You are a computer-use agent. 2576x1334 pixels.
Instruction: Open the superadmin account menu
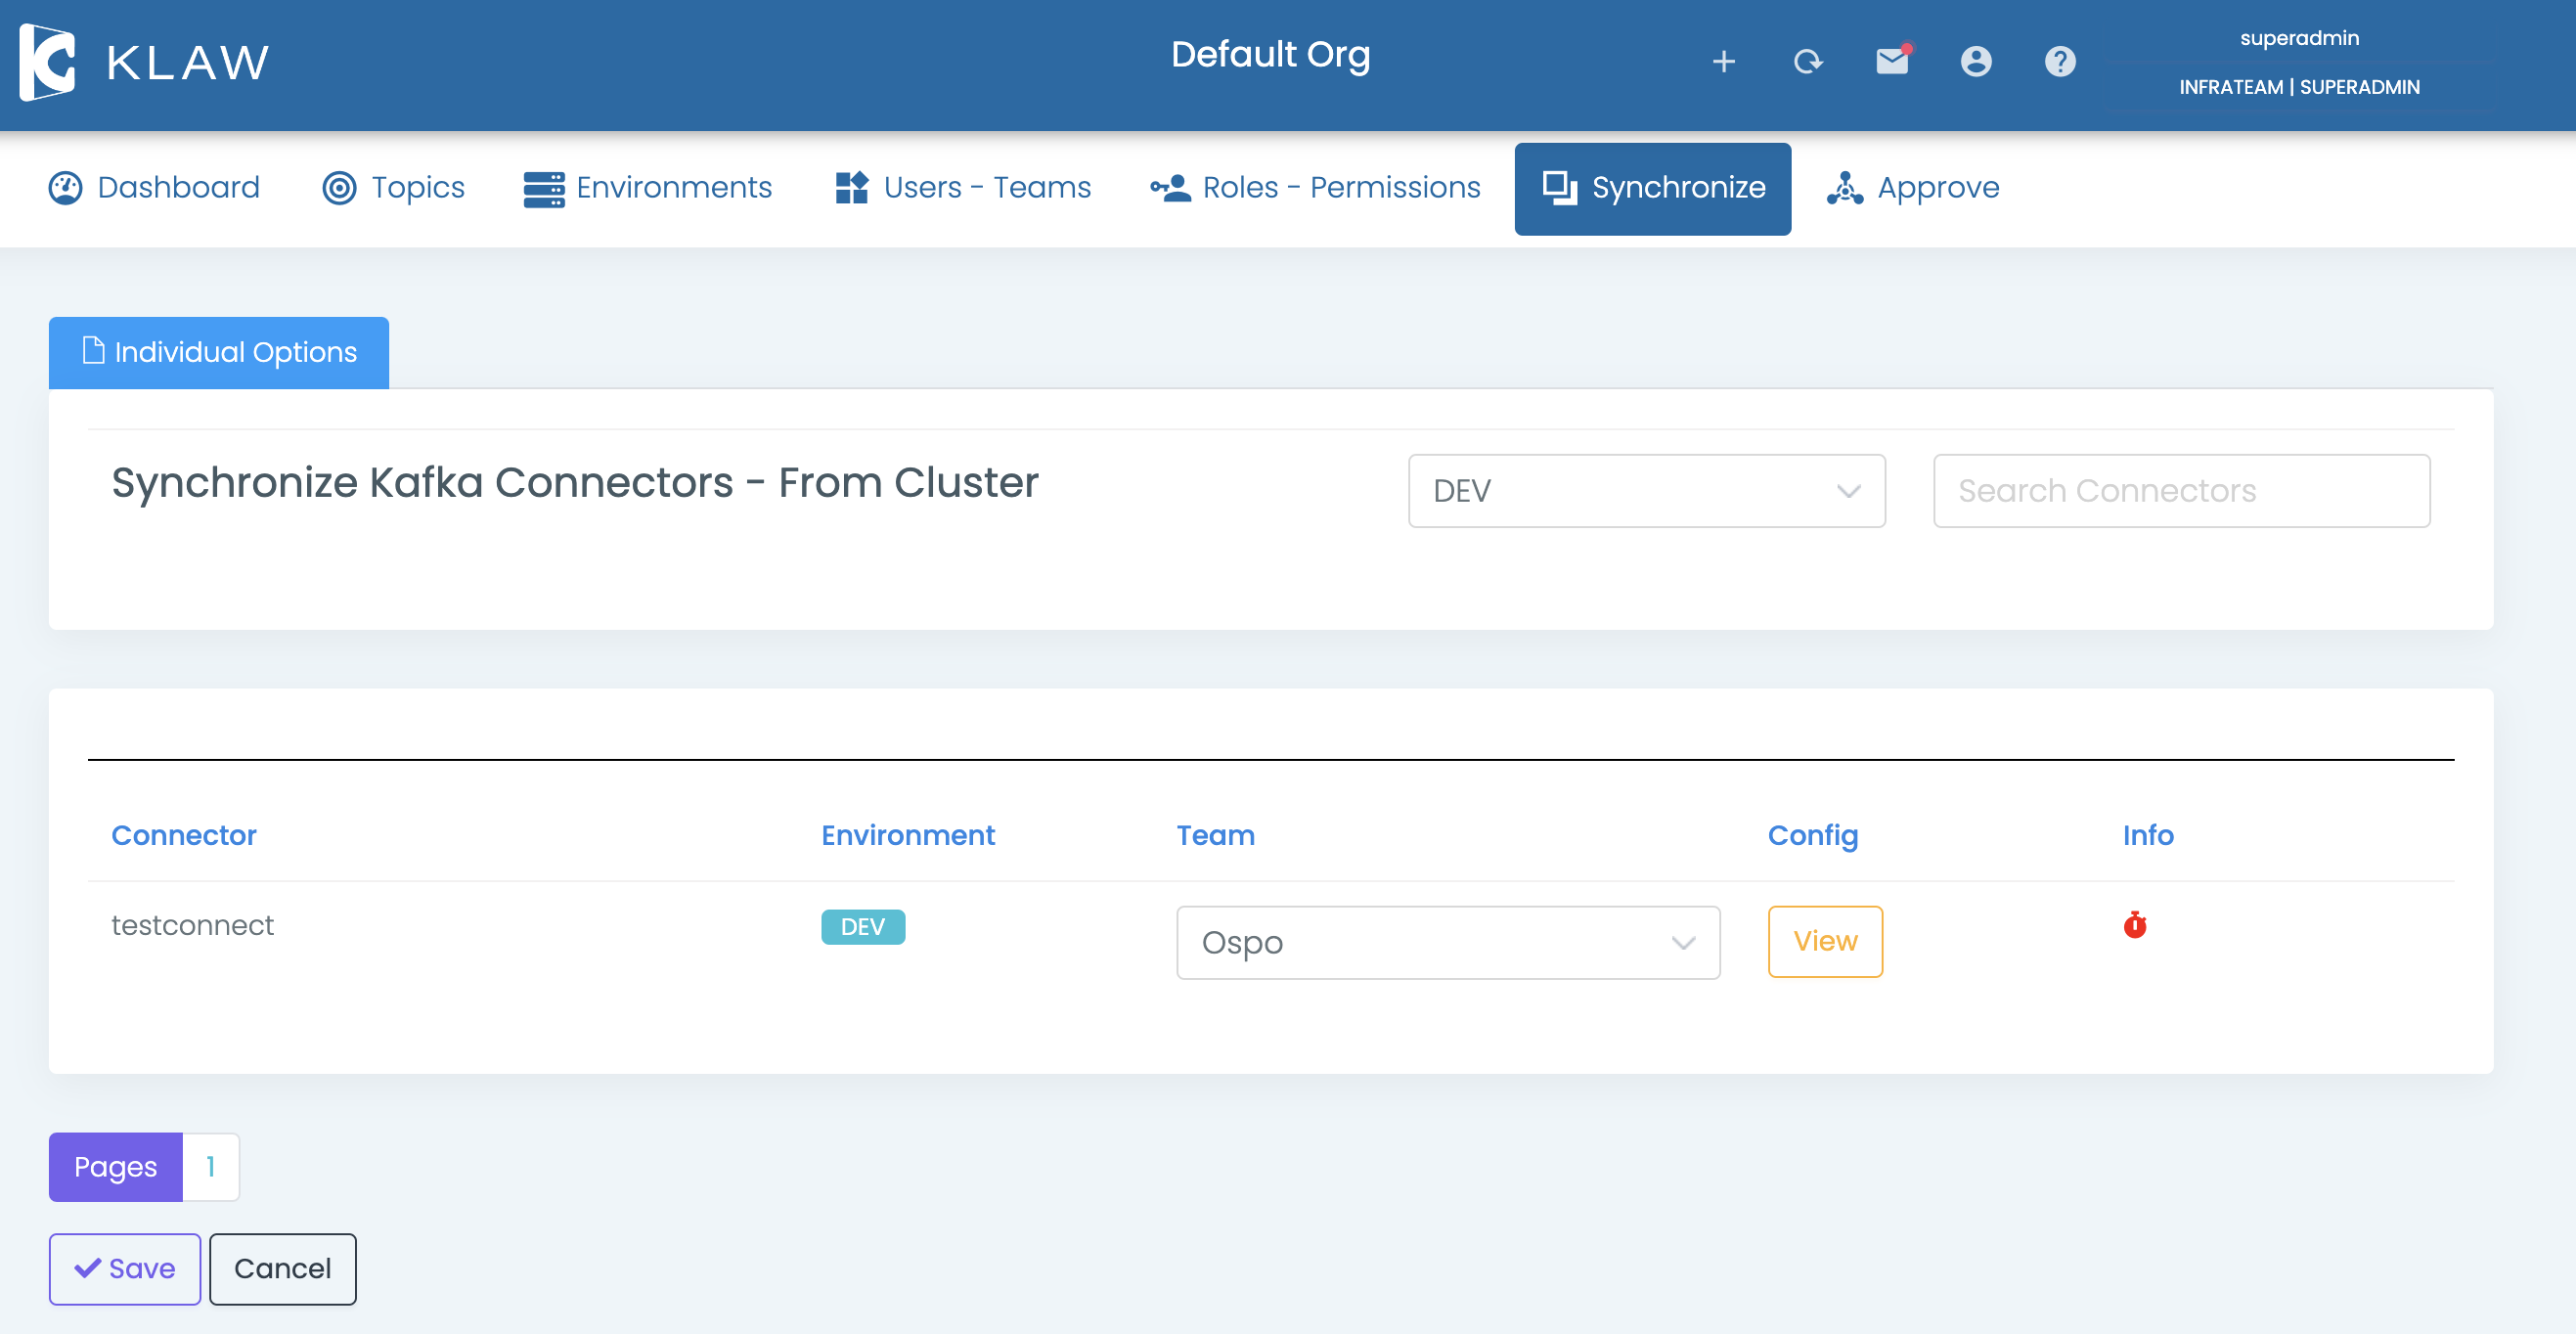coord(2299,62)
